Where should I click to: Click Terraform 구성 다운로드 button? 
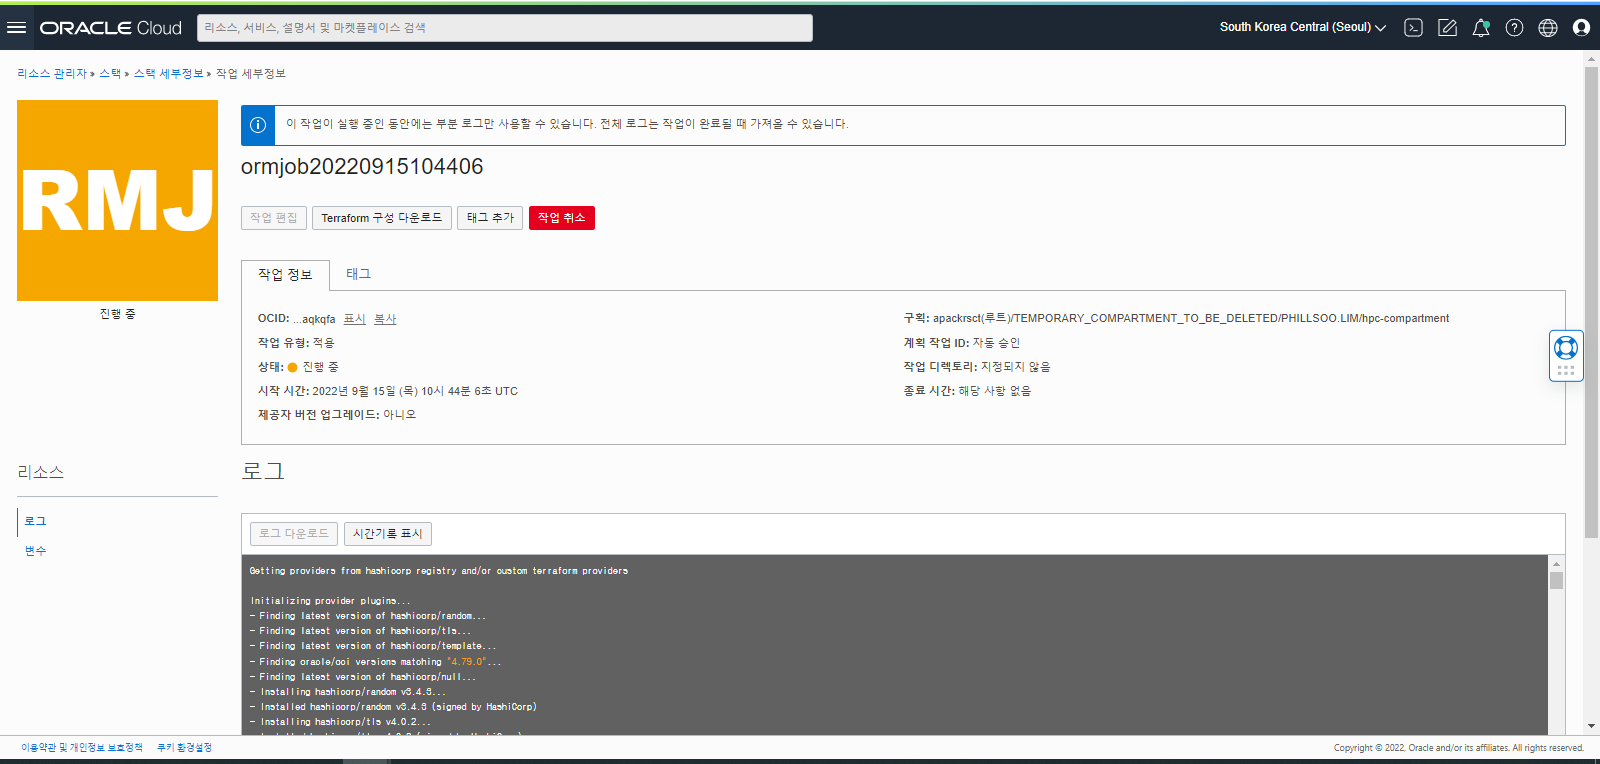382,218
